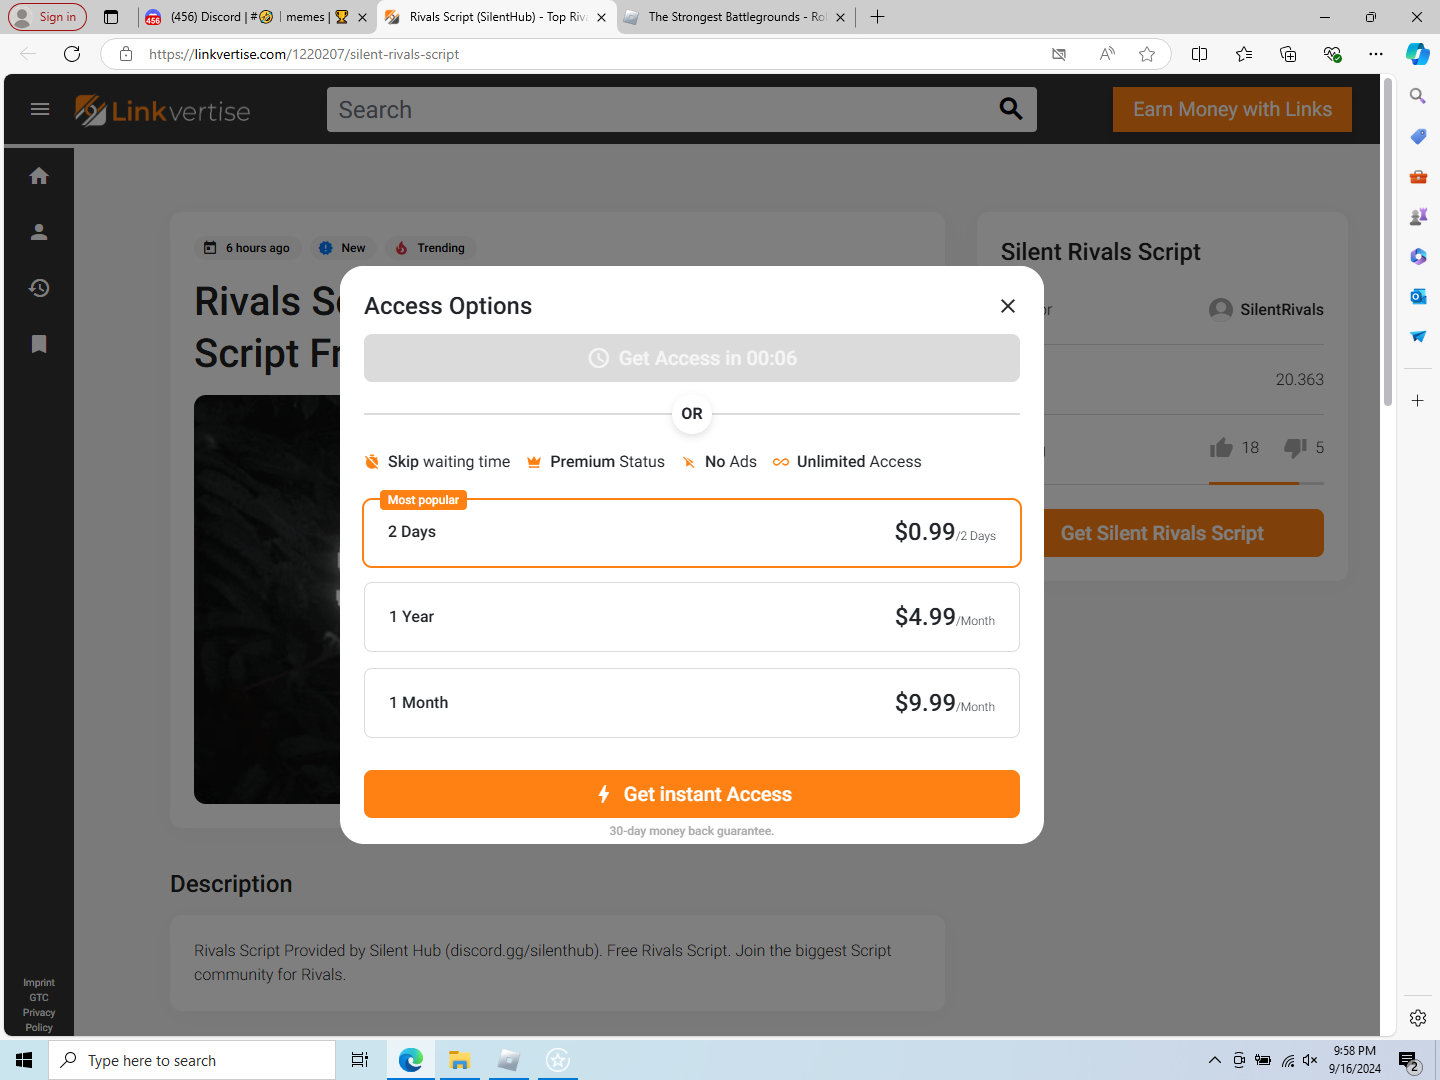Open the user profile icon in the sidebar
This screenshot has height=1080, width=1440.
pos(39,232)
